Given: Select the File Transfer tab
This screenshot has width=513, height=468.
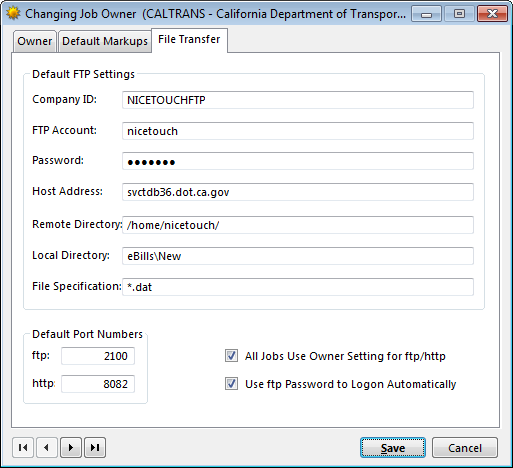Looking at the screenshot, I should click(x=189, y=40).
